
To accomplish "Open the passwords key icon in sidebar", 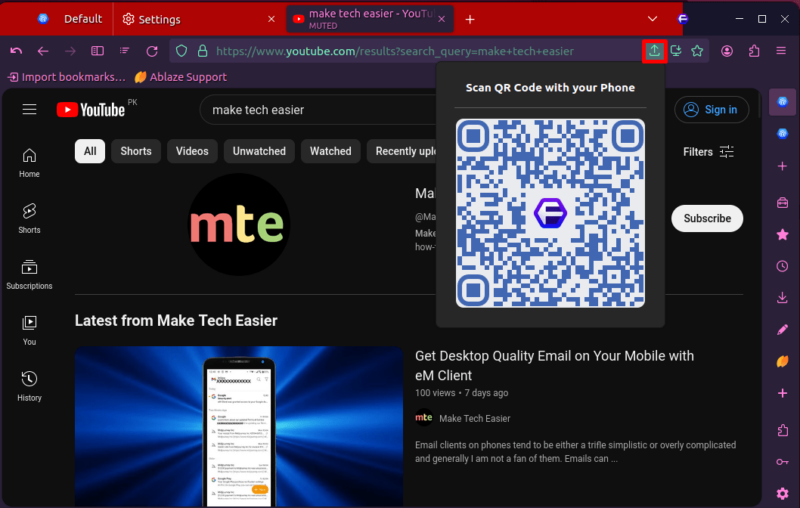I will [x=782, y=461].
